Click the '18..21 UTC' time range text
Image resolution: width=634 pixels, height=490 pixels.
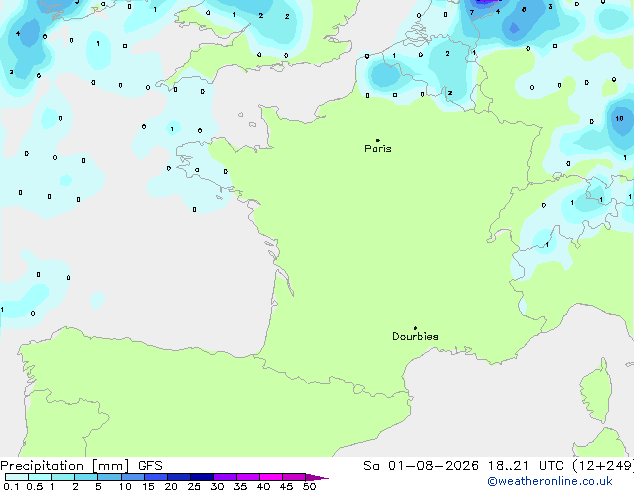point(525,466)
